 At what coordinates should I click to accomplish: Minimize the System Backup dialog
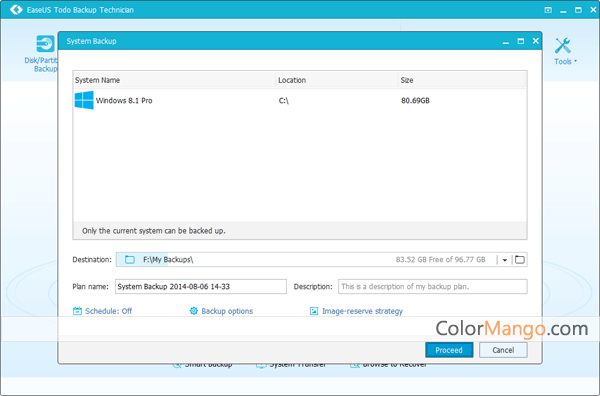tap(506, 41)
